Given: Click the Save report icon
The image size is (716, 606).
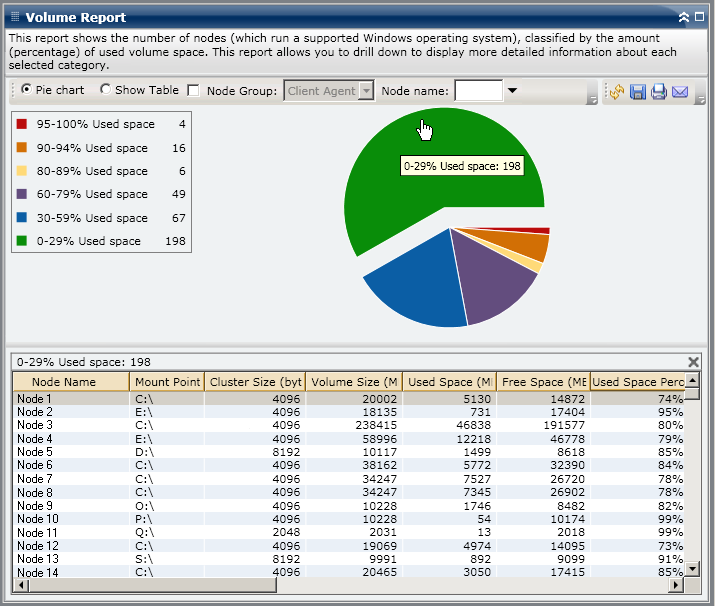Looking at the screenshot, I should tap(637, 91).
